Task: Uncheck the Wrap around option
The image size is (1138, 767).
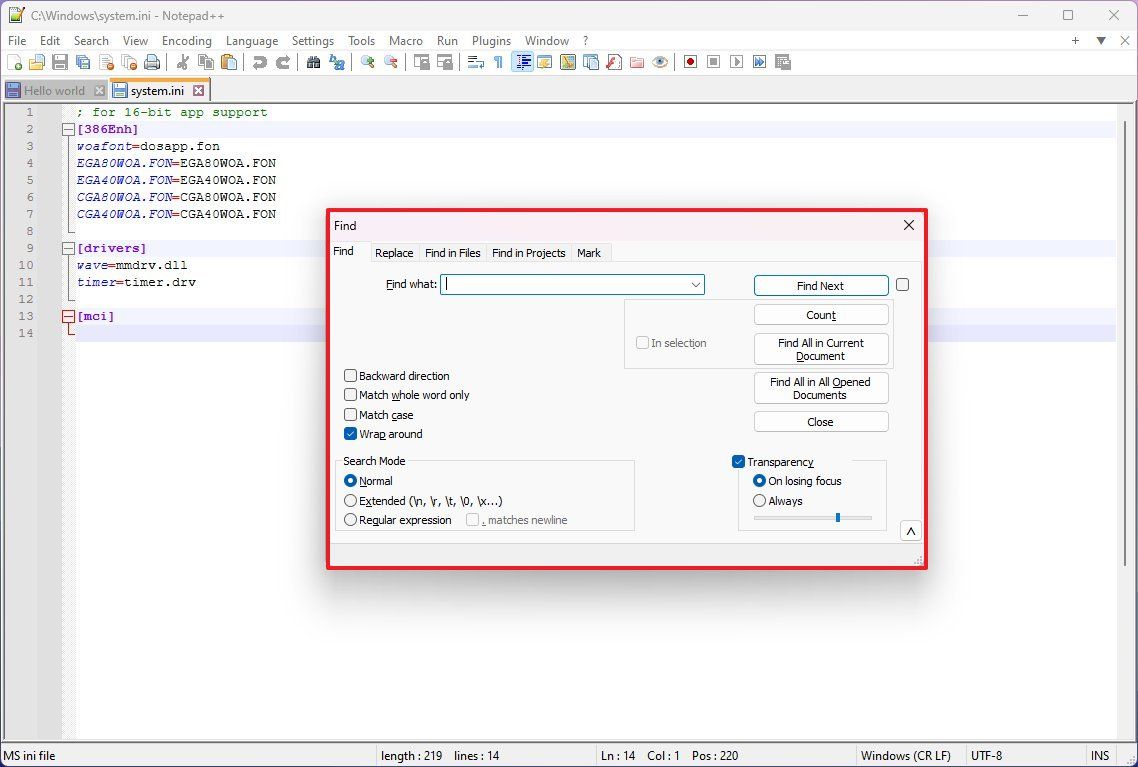Action: pos(351,434)
